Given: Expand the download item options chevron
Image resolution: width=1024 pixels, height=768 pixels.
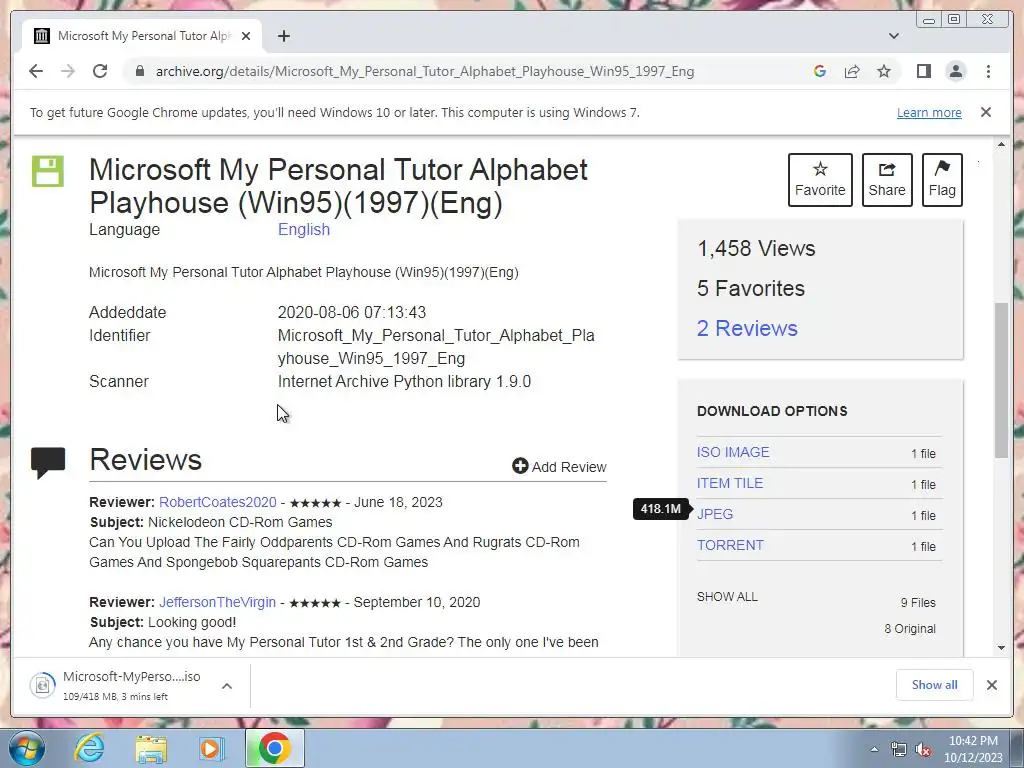Looking at the screenshot, I should point(227,686).
